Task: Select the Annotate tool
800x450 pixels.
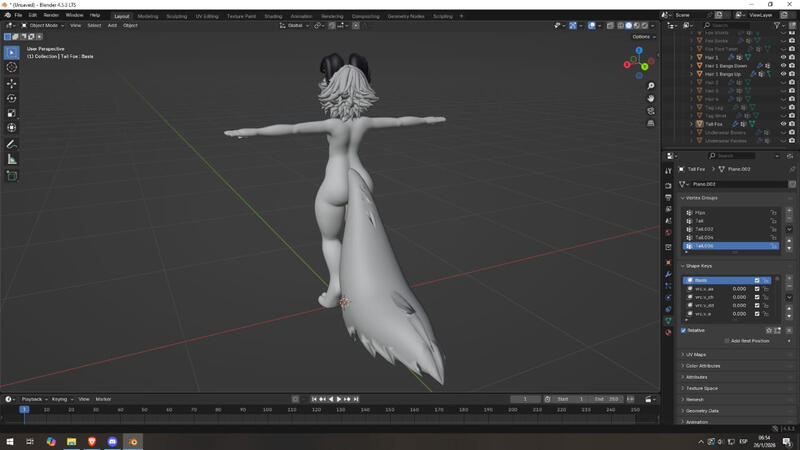Action: (12, 144)
